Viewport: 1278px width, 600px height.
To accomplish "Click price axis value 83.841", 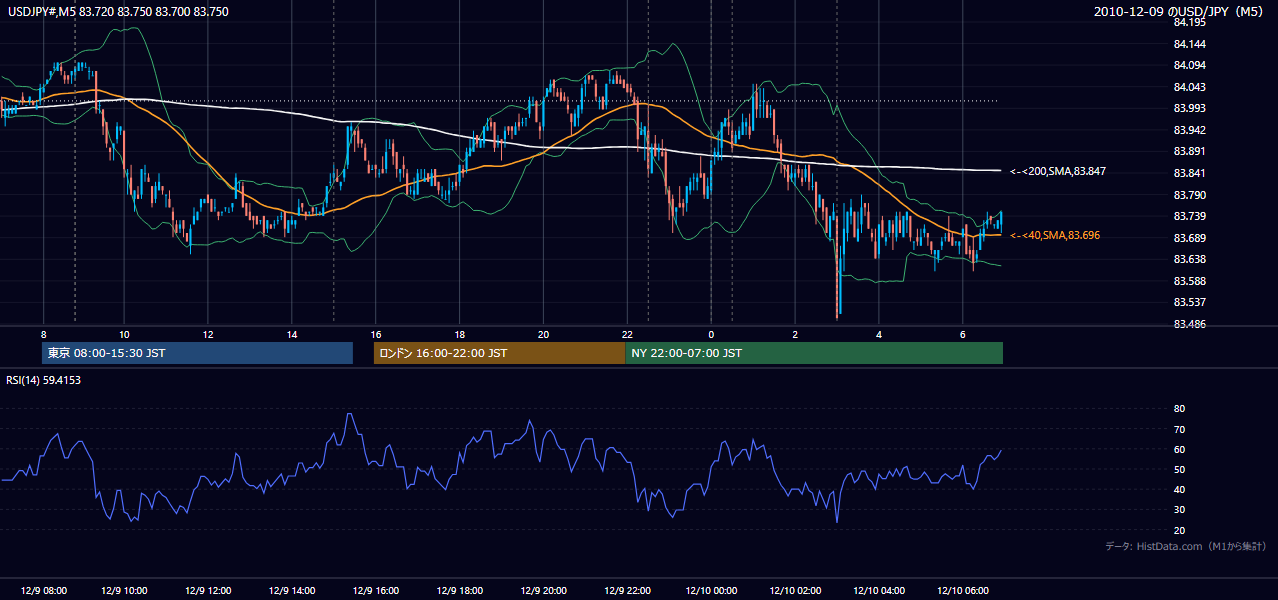I will click(x=1190, y=173).
